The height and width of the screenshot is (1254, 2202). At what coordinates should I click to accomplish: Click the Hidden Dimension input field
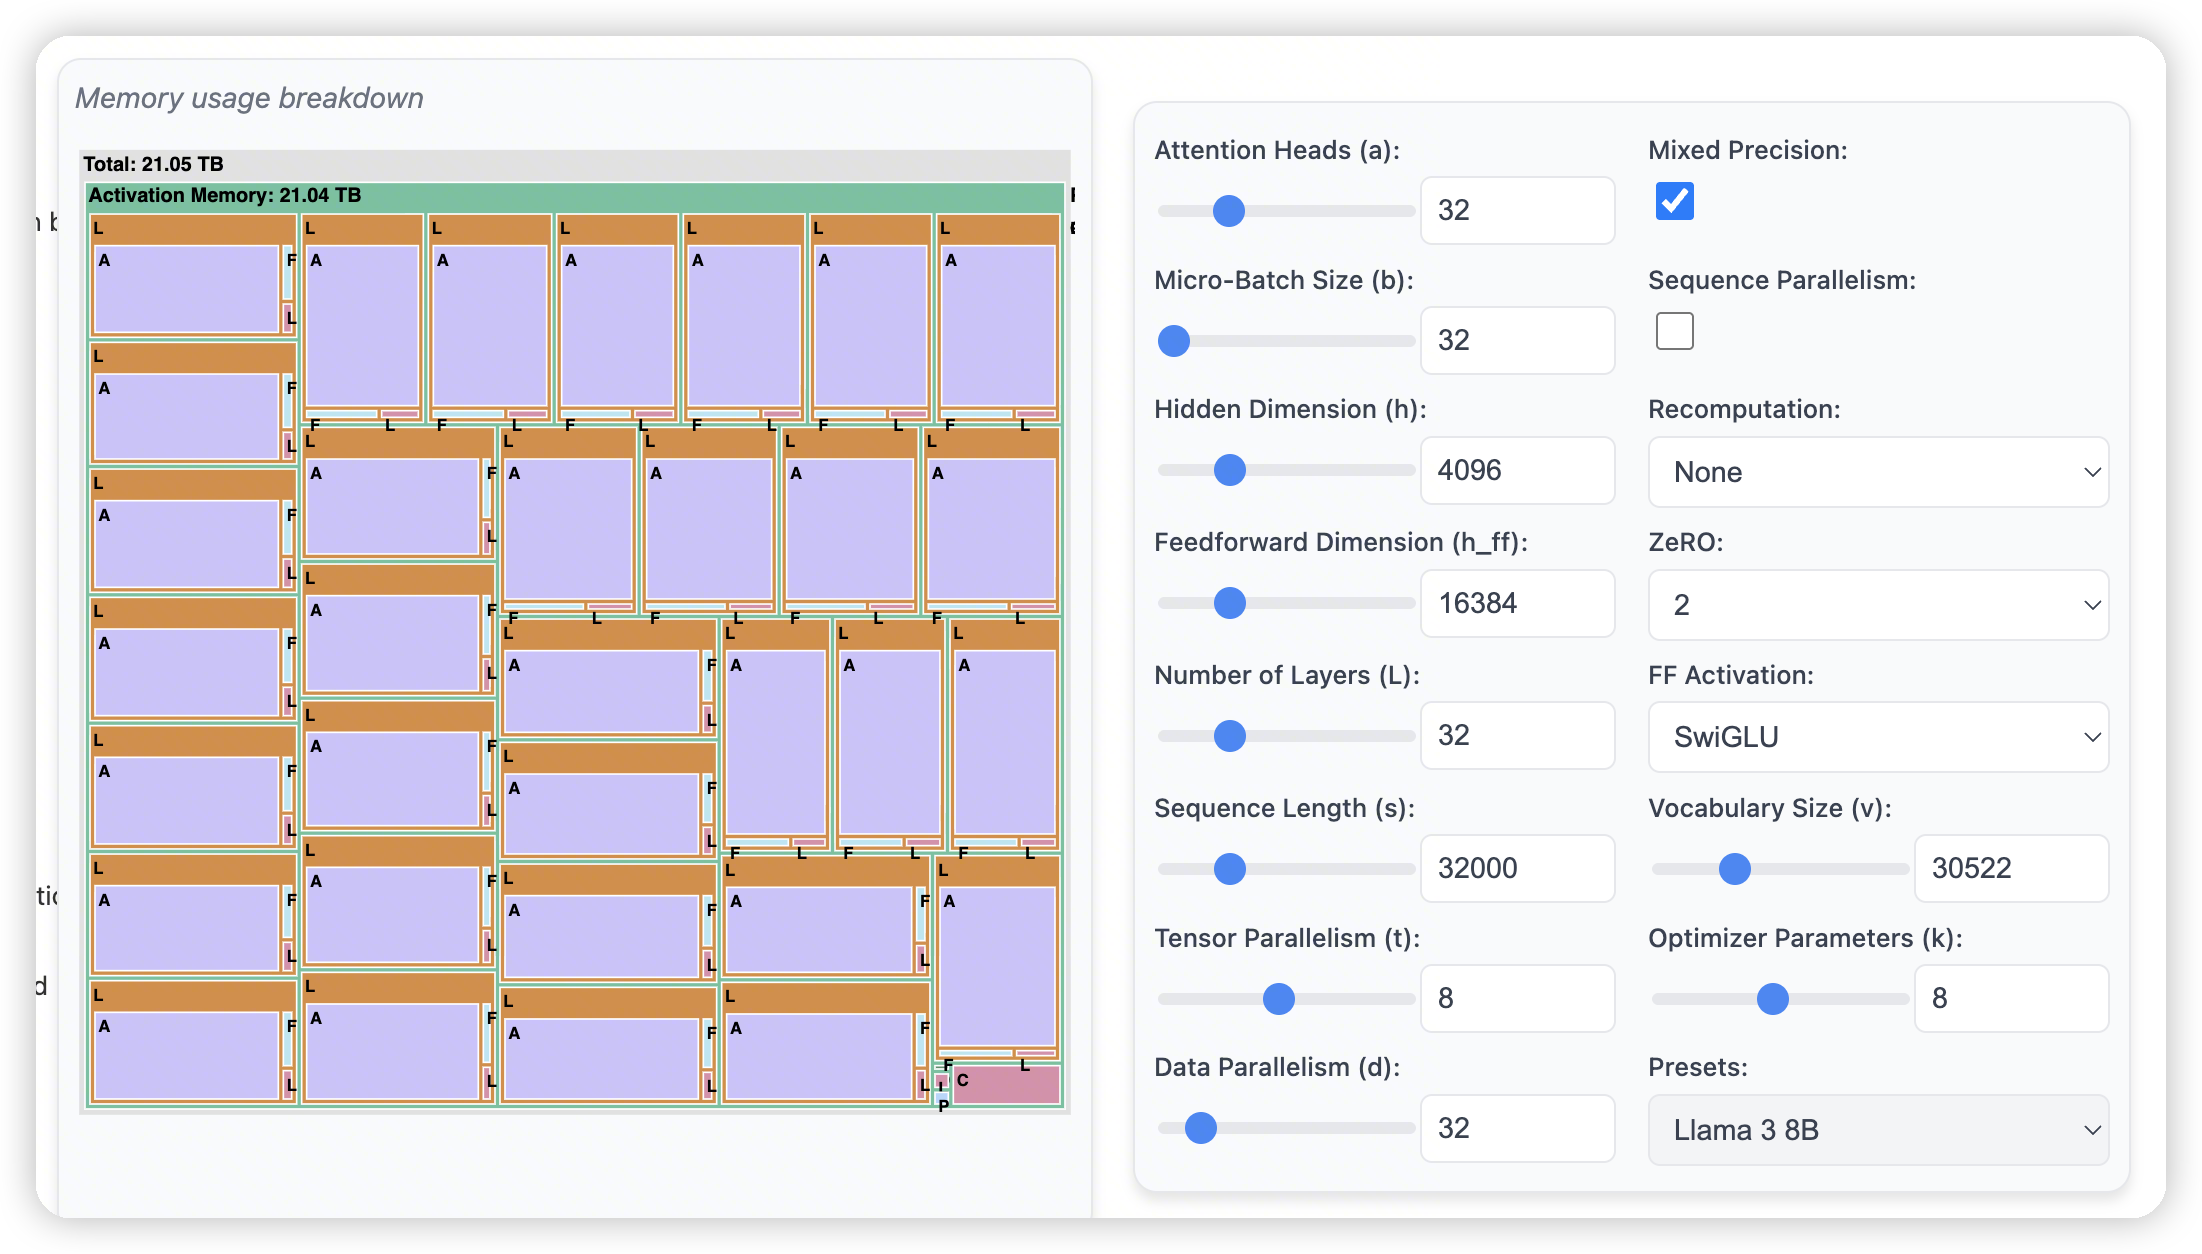(x=1516, y=470)
